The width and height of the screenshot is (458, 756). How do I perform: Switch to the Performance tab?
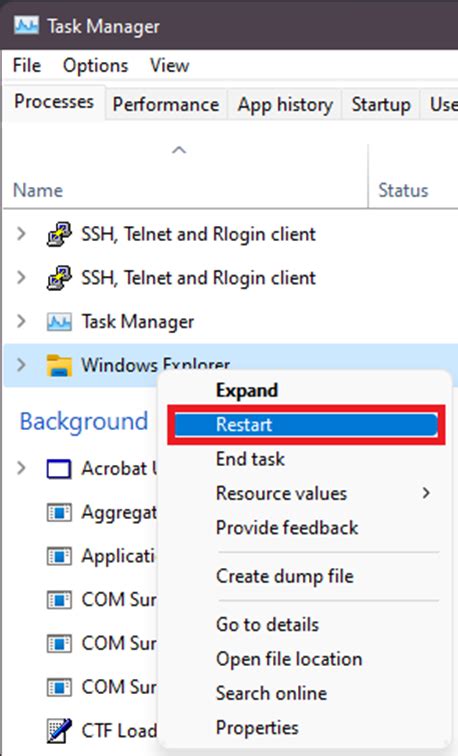coord(166,105)
